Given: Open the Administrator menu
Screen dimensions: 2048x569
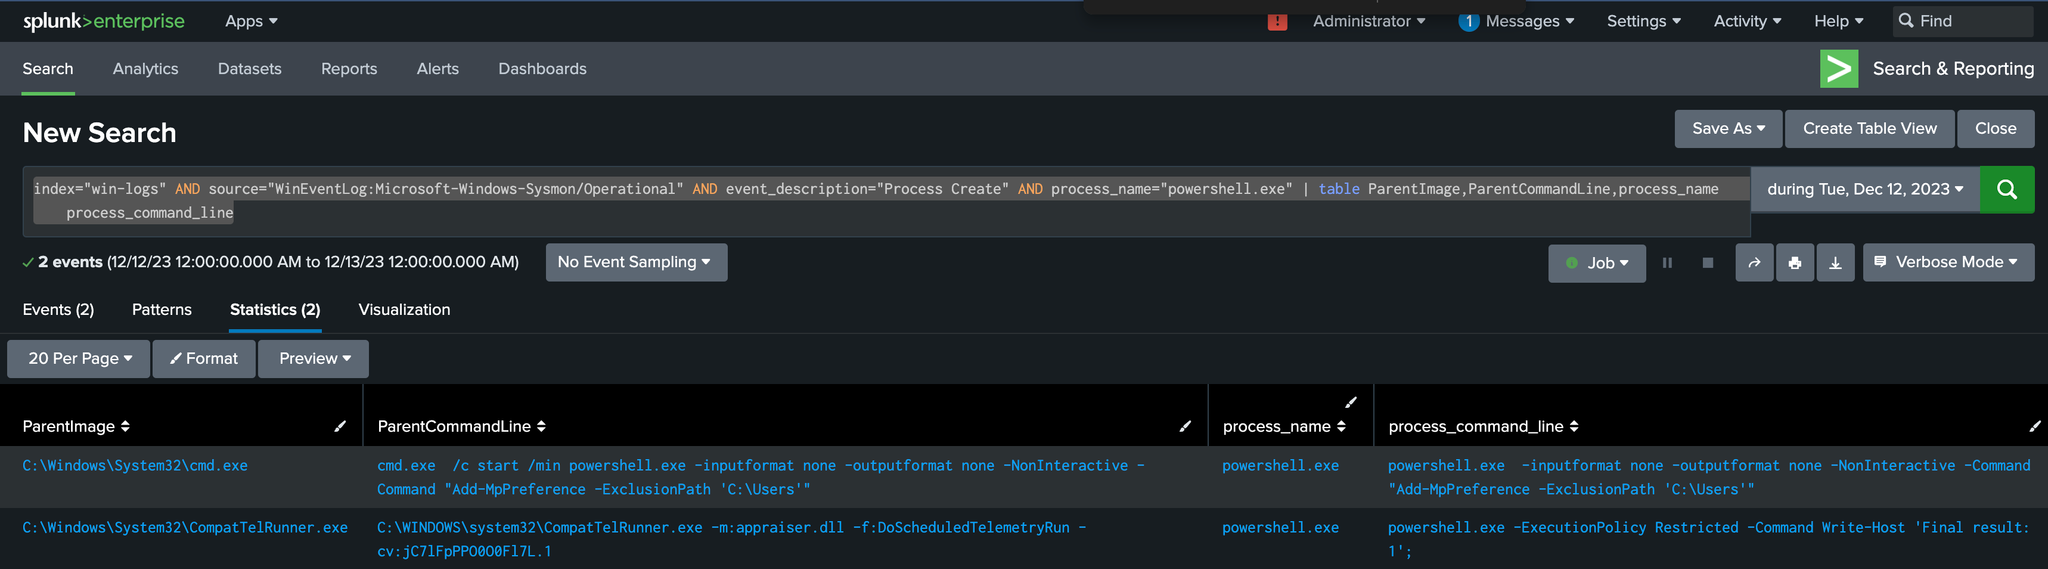Looking at the screenshot, I should tap(1369, 21).
